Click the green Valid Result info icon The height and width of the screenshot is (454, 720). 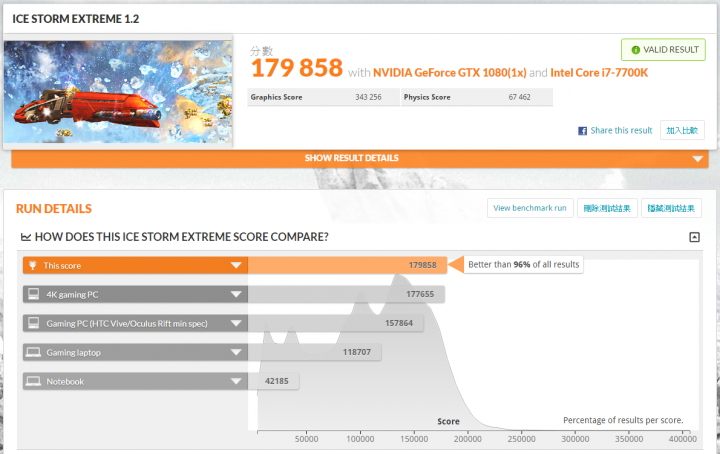[636, 50]
